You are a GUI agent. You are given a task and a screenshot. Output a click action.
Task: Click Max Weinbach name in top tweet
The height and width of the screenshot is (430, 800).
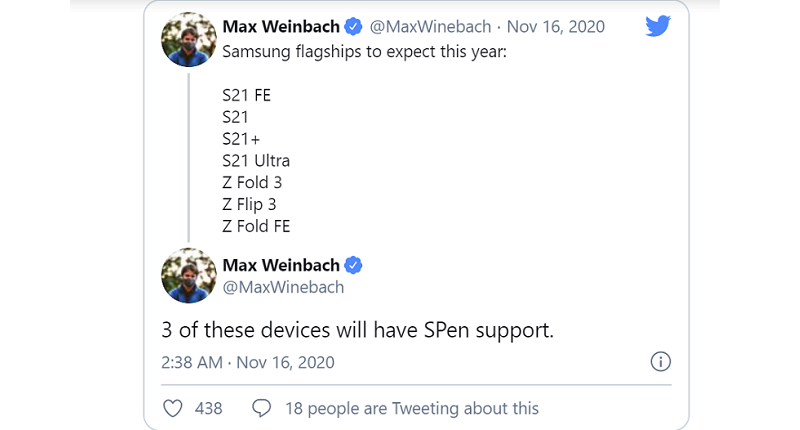(x=281, y=27)
